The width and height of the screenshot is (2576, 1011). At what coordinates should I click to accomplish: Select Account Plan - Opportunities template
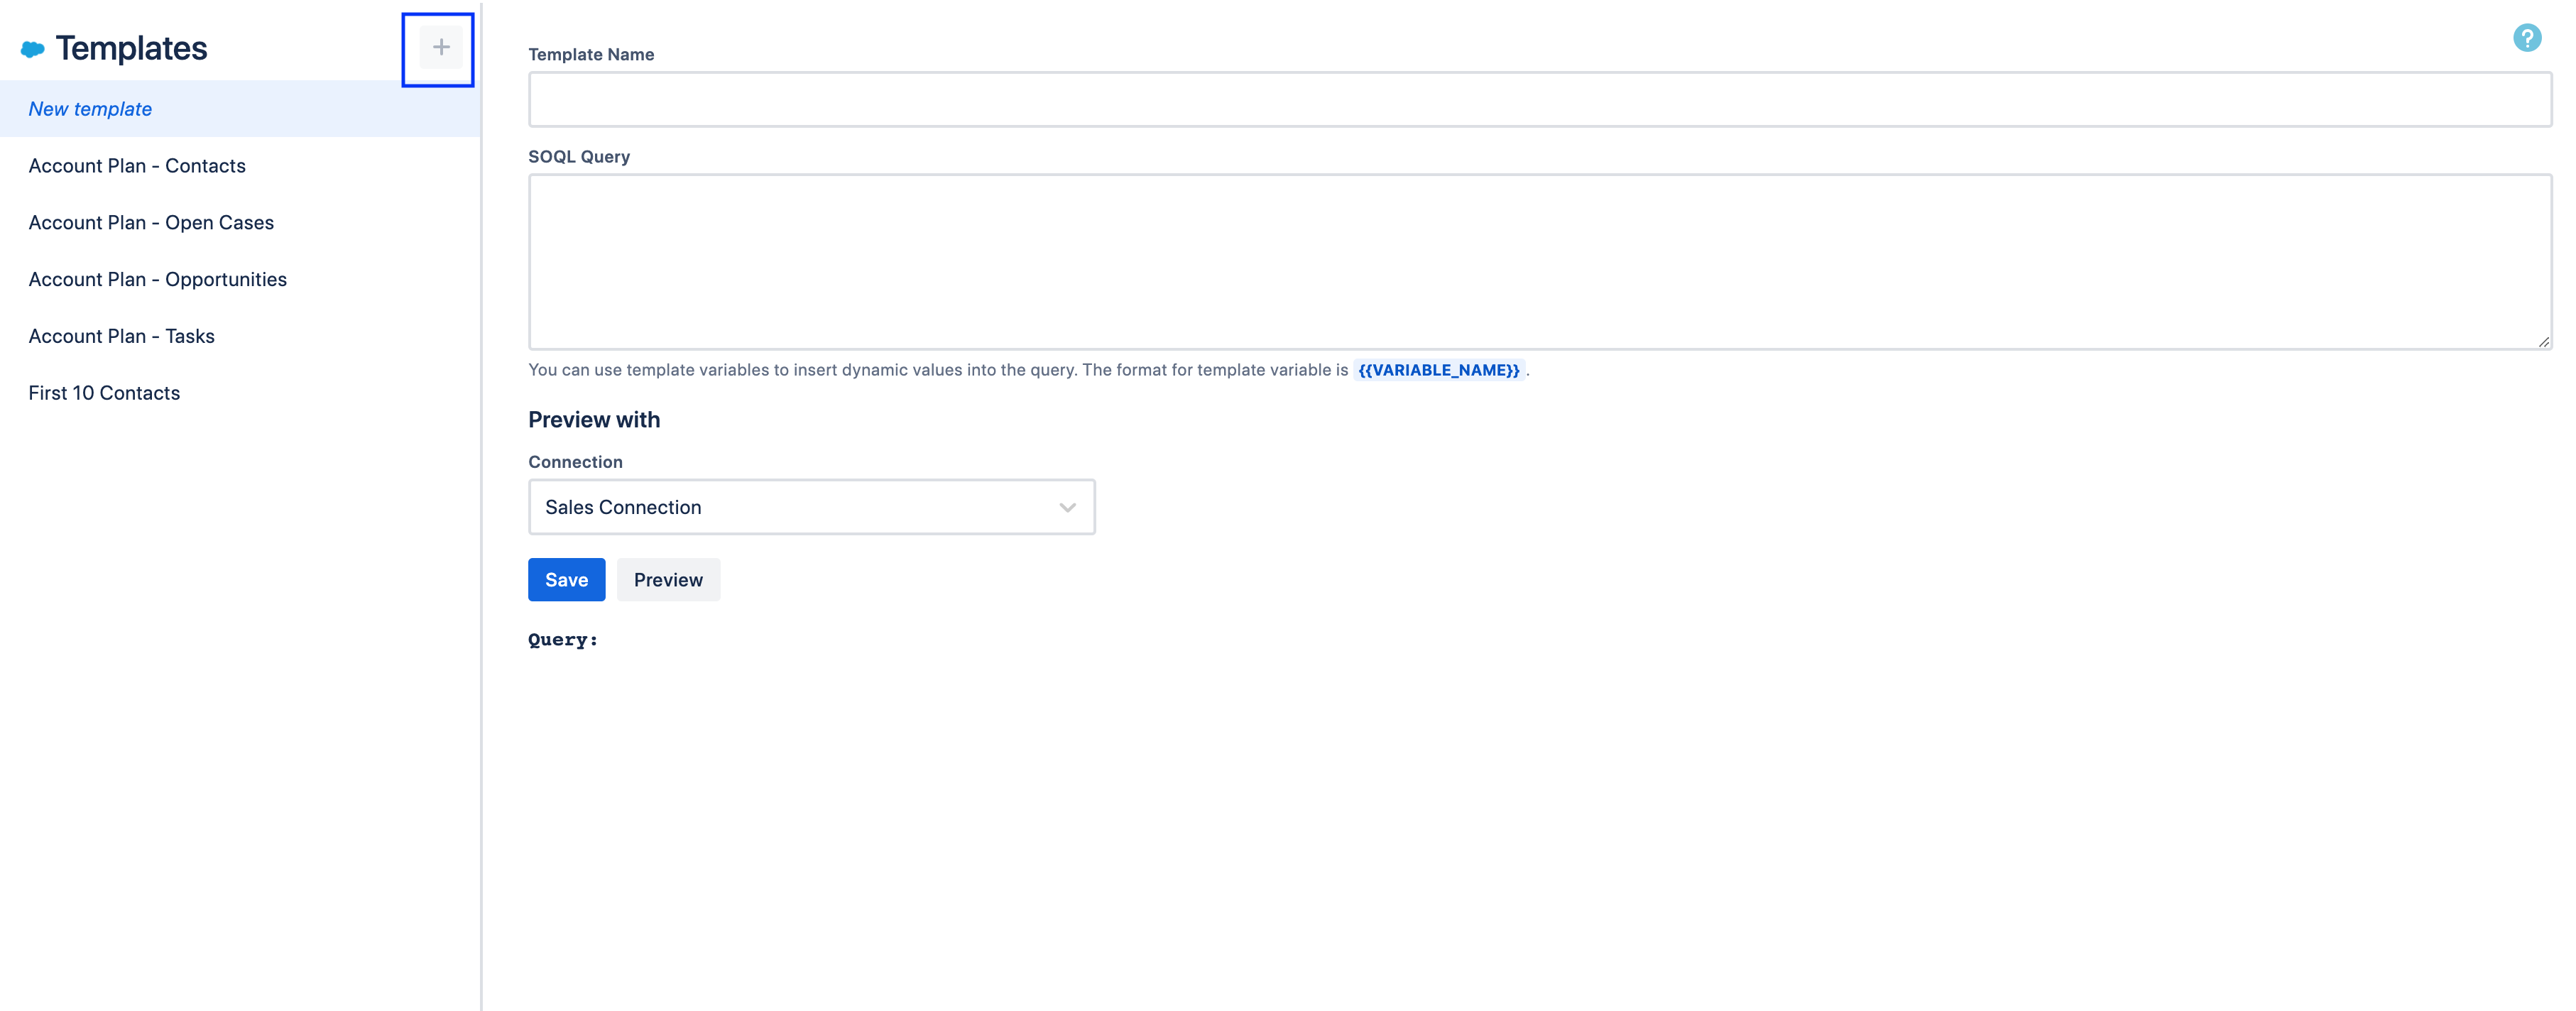point(157,280)
